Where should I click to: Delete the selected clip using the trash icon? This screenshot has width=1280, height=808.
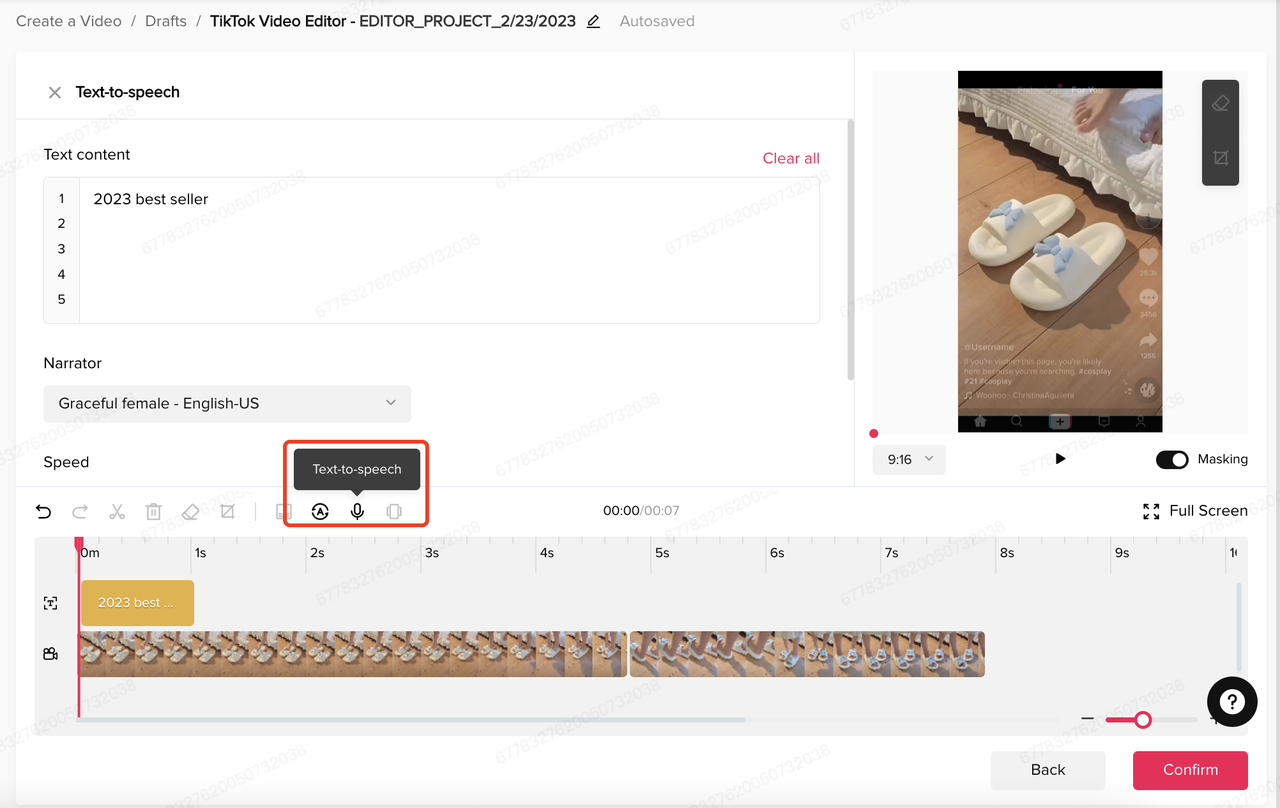coord(153,511)
